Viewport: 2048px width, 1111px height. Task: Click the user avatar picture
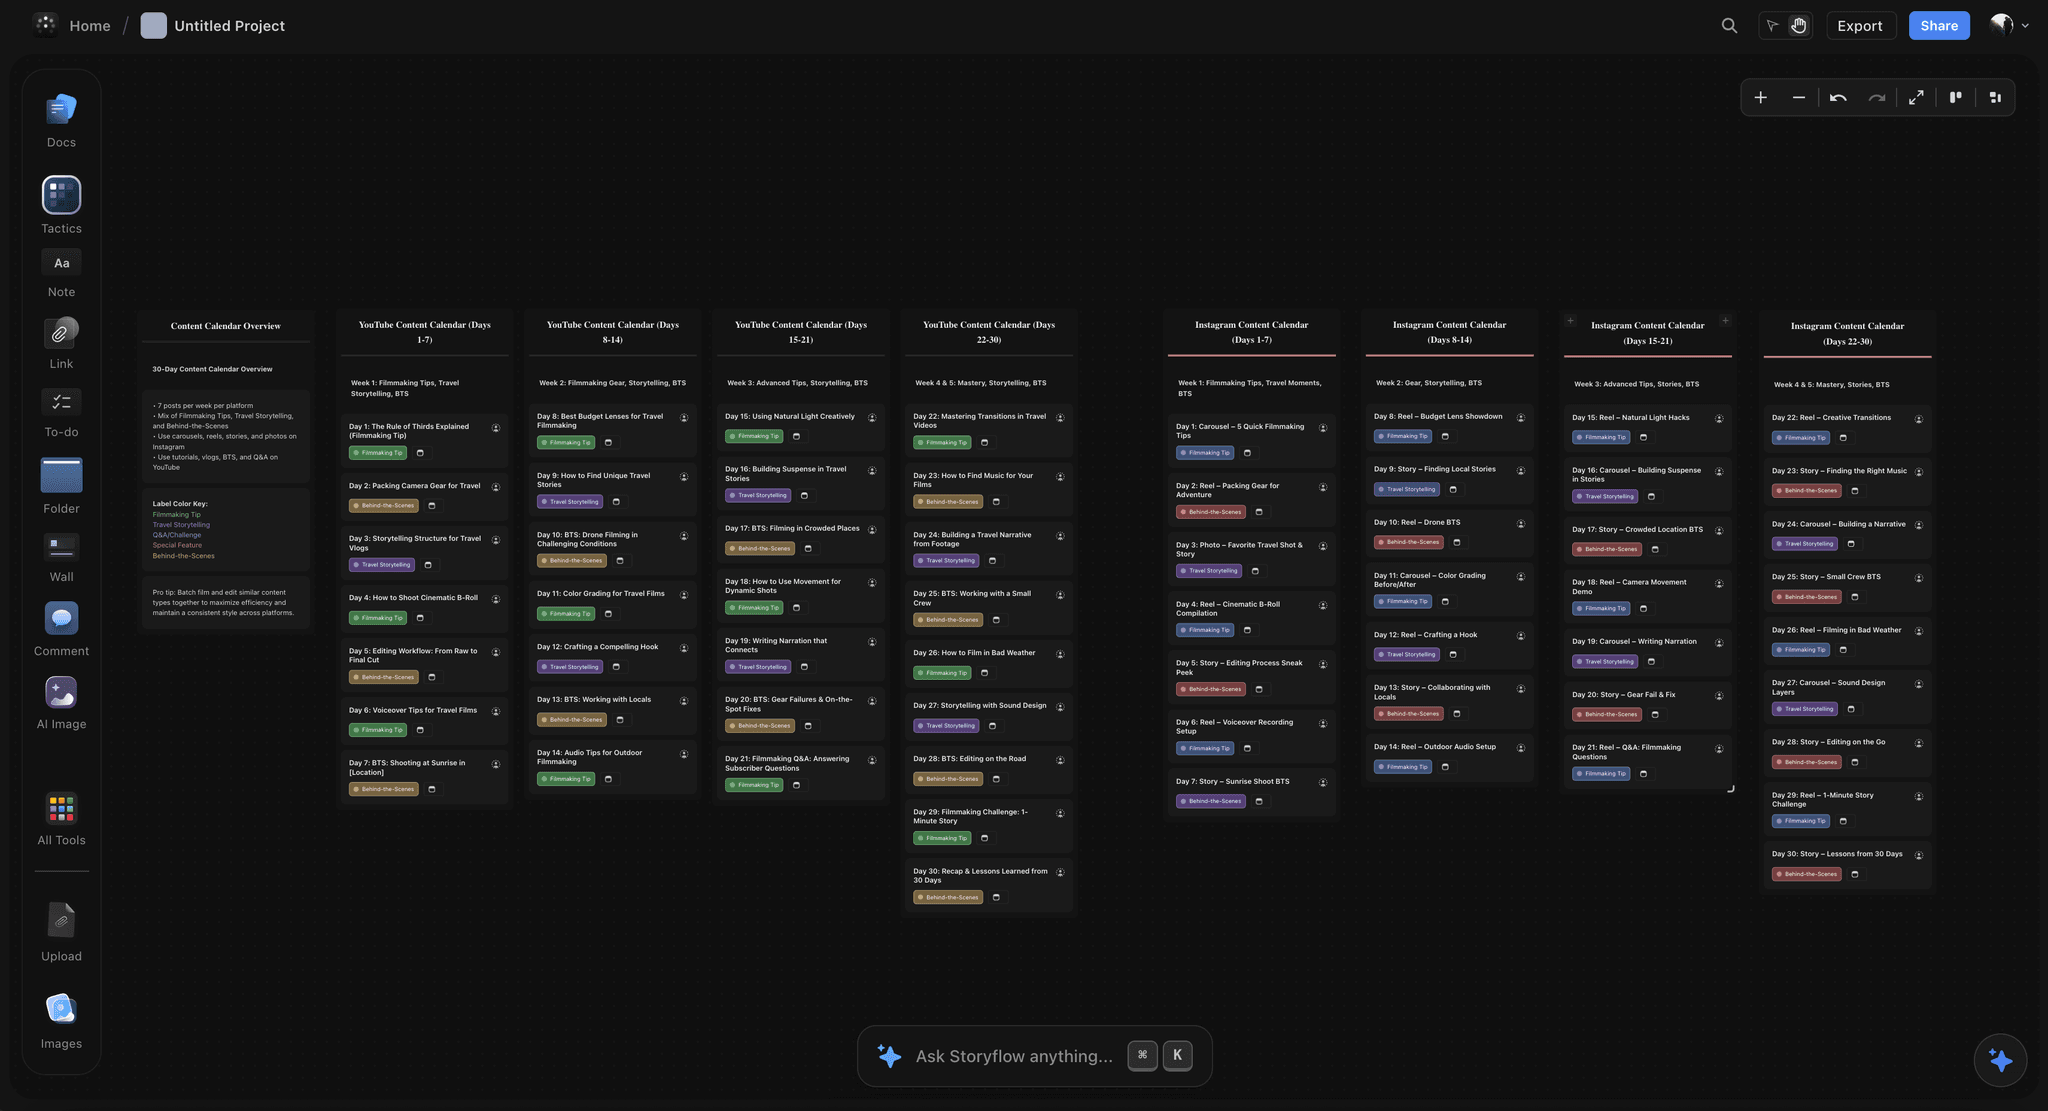point(2002,25)
